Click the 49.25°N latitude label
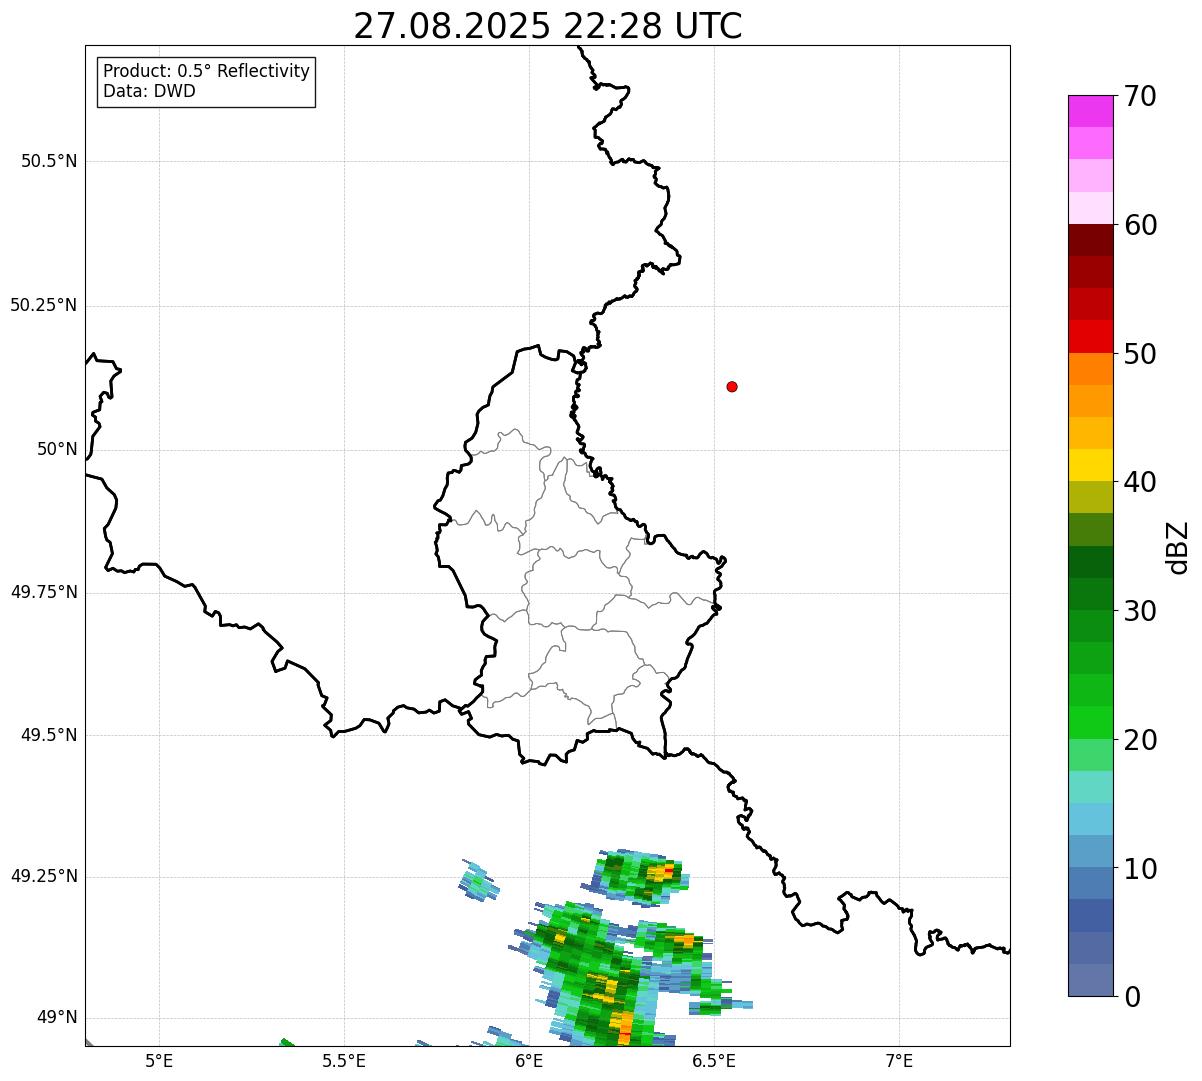 click(x=43, y=876)
